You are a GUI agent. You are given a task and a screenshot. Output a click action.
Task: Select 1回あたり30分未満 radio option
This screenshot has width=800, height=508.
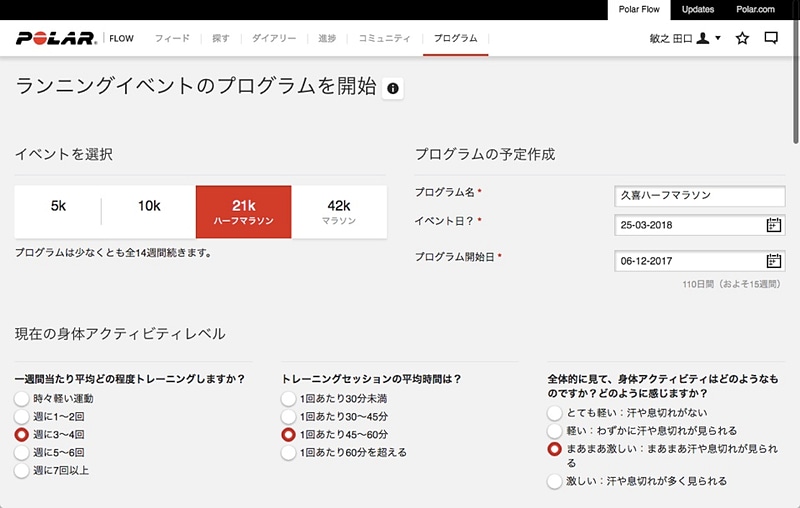pos(288,398)
